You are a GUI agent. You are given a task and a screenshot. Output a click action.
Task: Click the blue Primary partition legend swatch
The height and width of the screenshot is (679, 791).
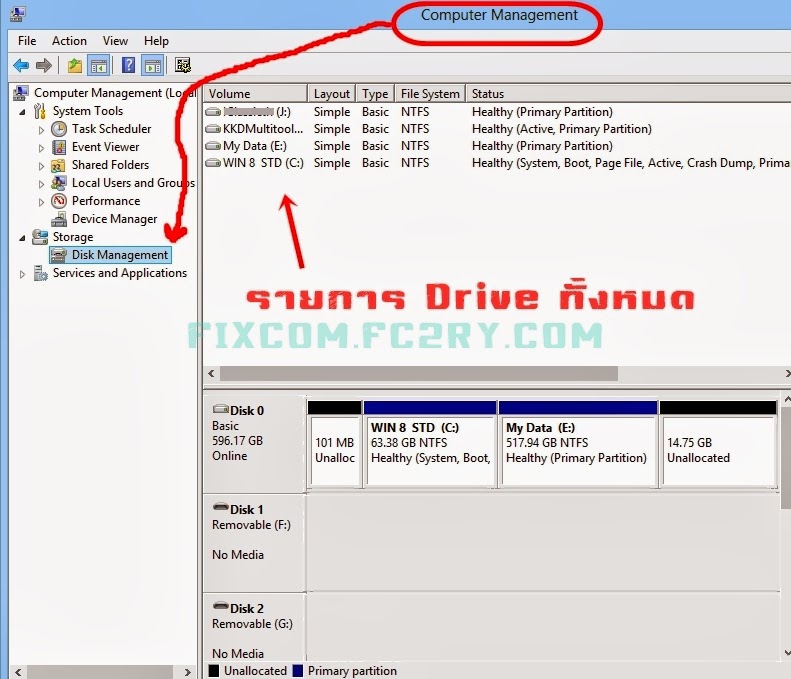coord(298,671)
